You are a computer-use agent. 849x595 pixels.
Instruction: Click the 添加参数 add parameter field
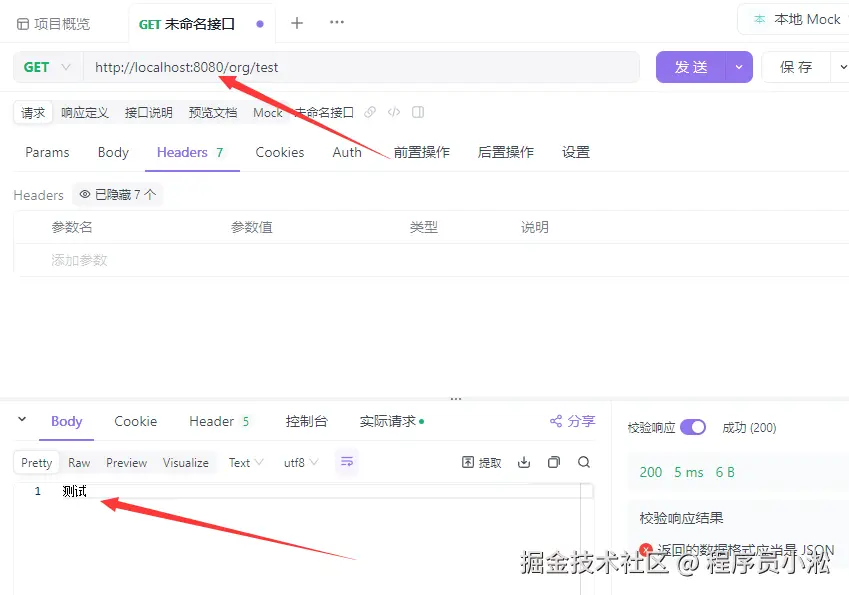[x=80, y=260]
